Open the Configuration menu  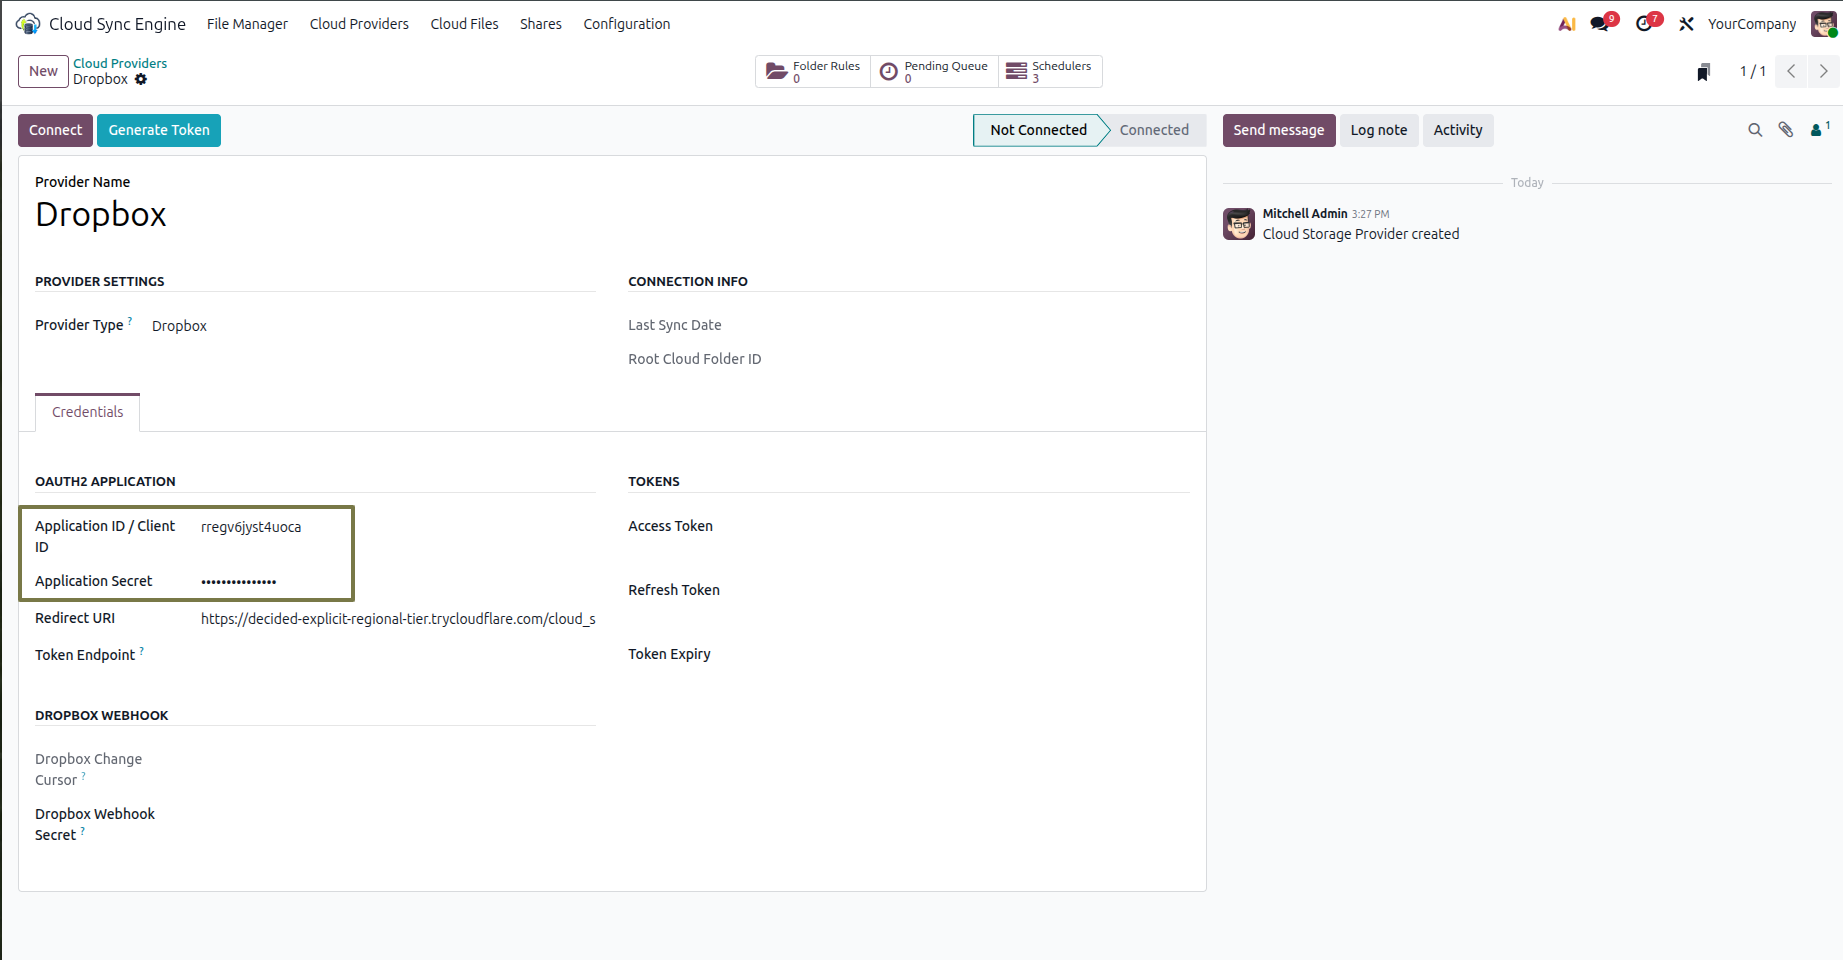pyautogui.click(x=627, y=24)
